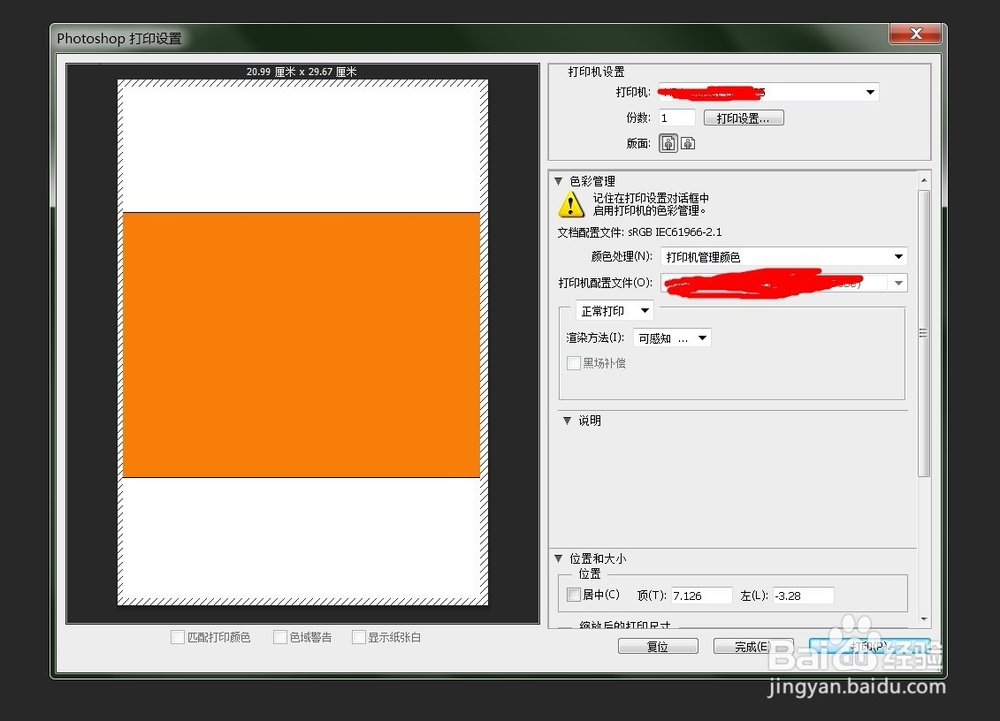Viewport: 1000px width, 721px height.
Task: Click the 打印(P) button
Action: point(869,646)
